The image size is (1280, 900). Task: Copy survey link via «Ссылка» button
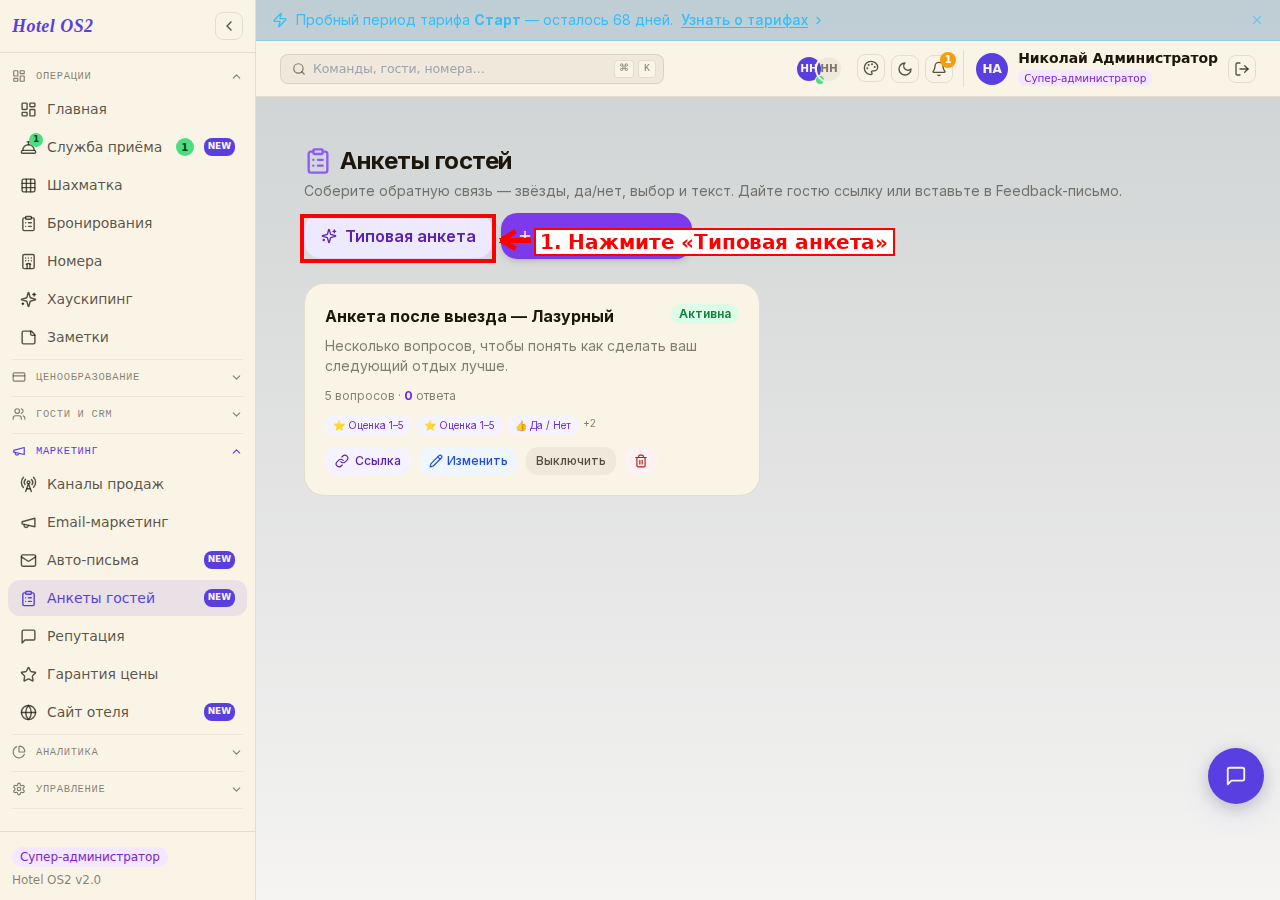(368, 461)
